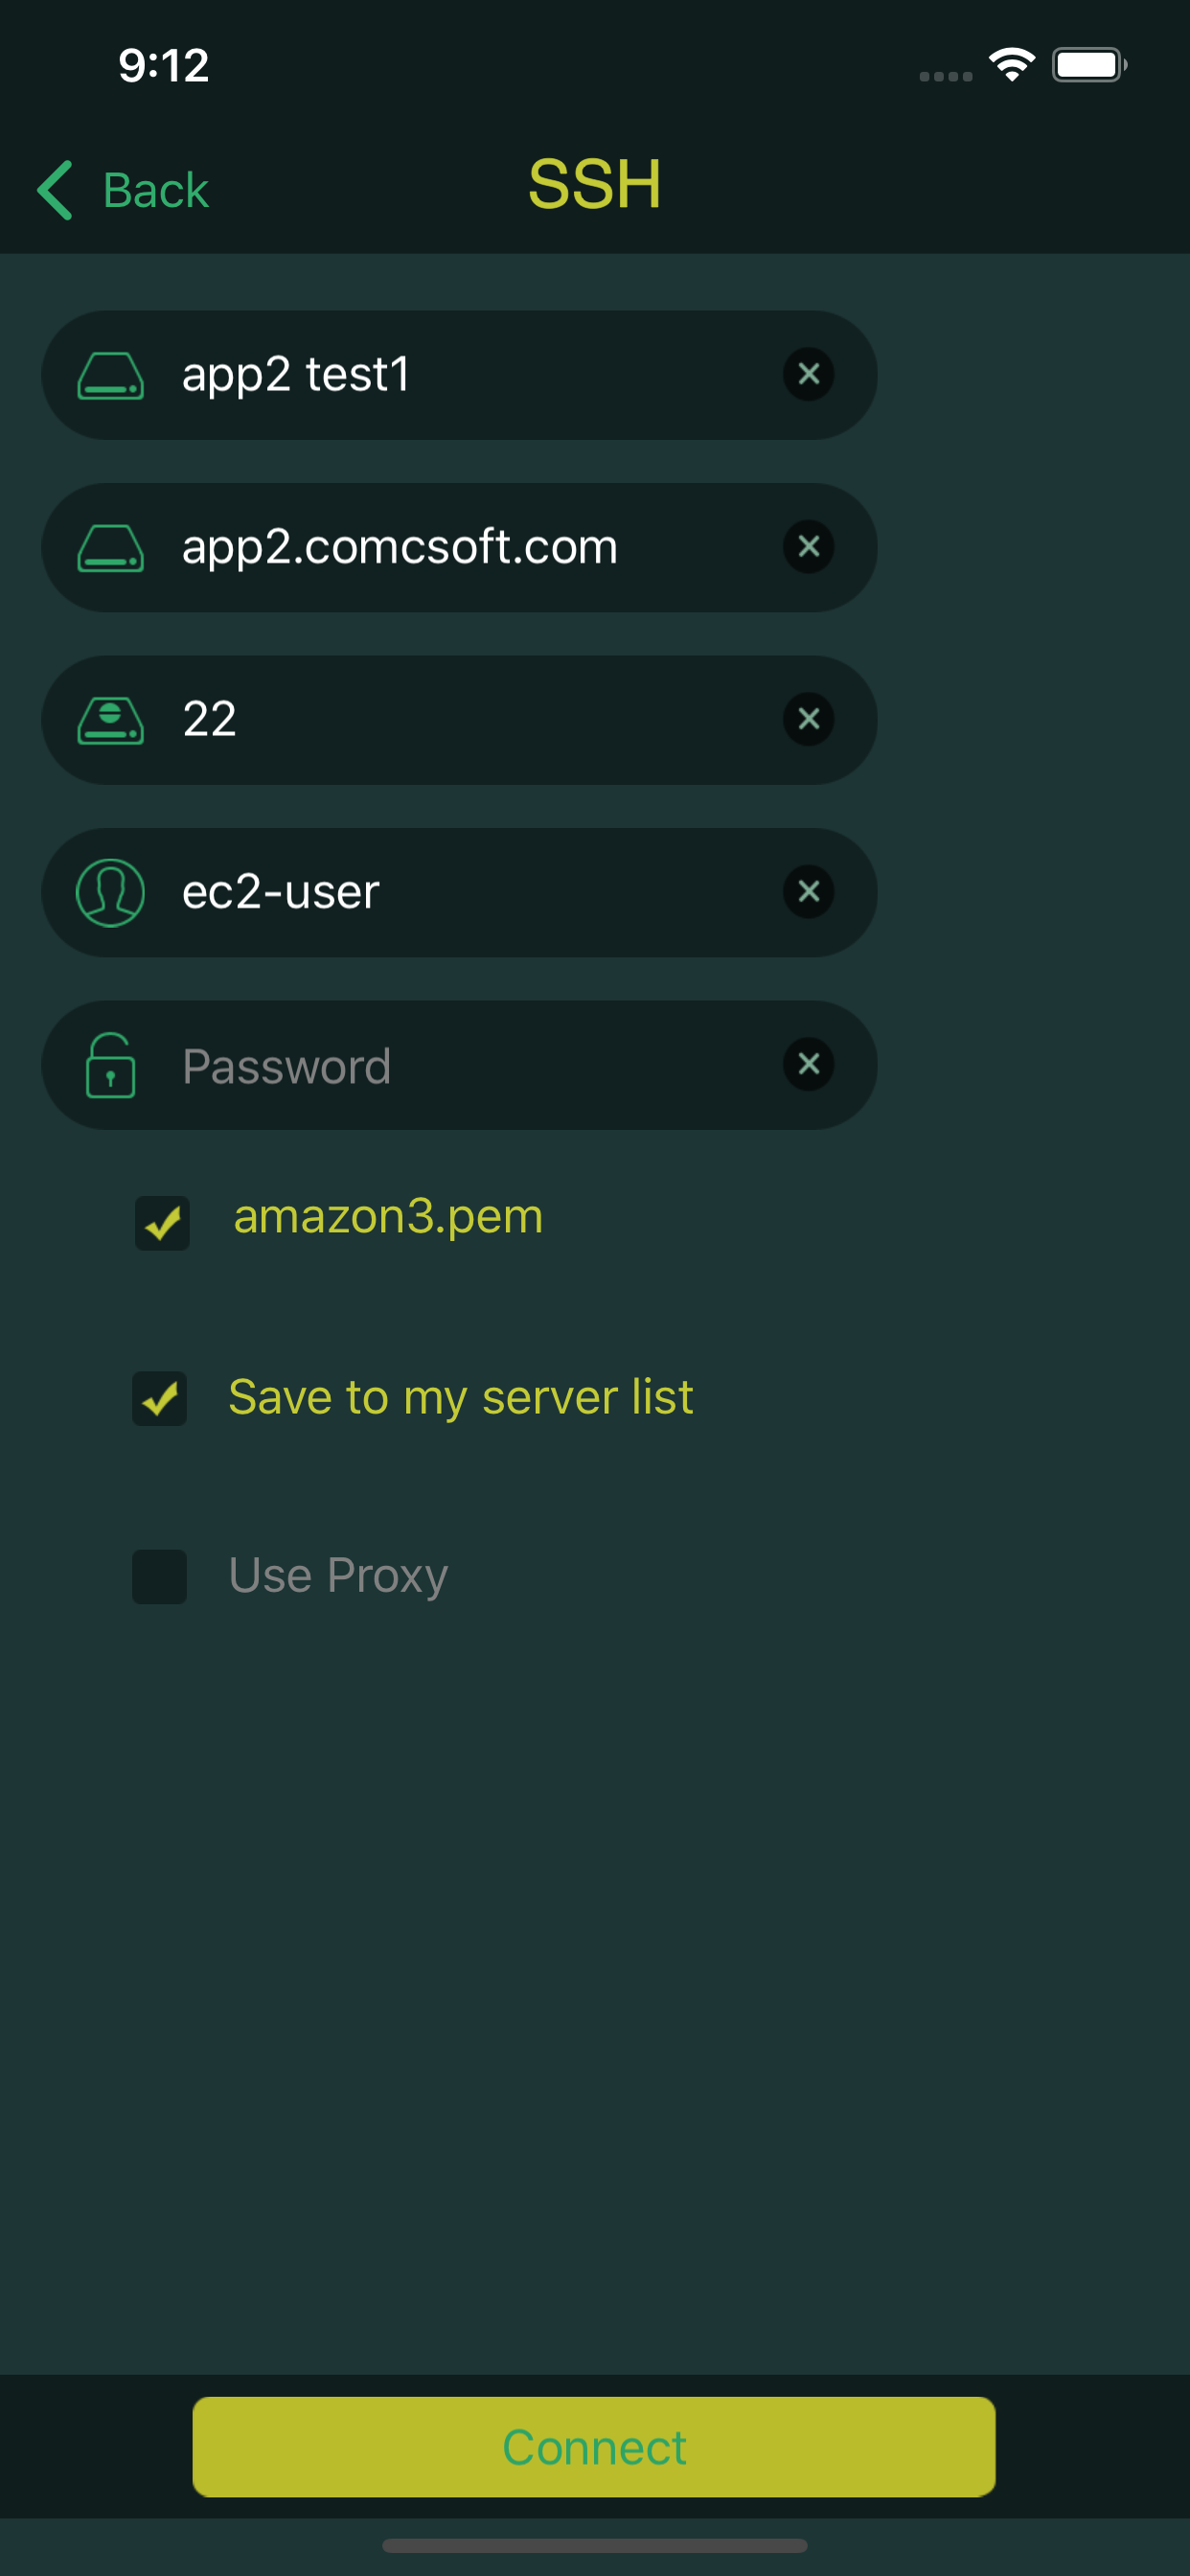
Task: Tap the 9:12 clock in the status bar
Action: point(163,63)
